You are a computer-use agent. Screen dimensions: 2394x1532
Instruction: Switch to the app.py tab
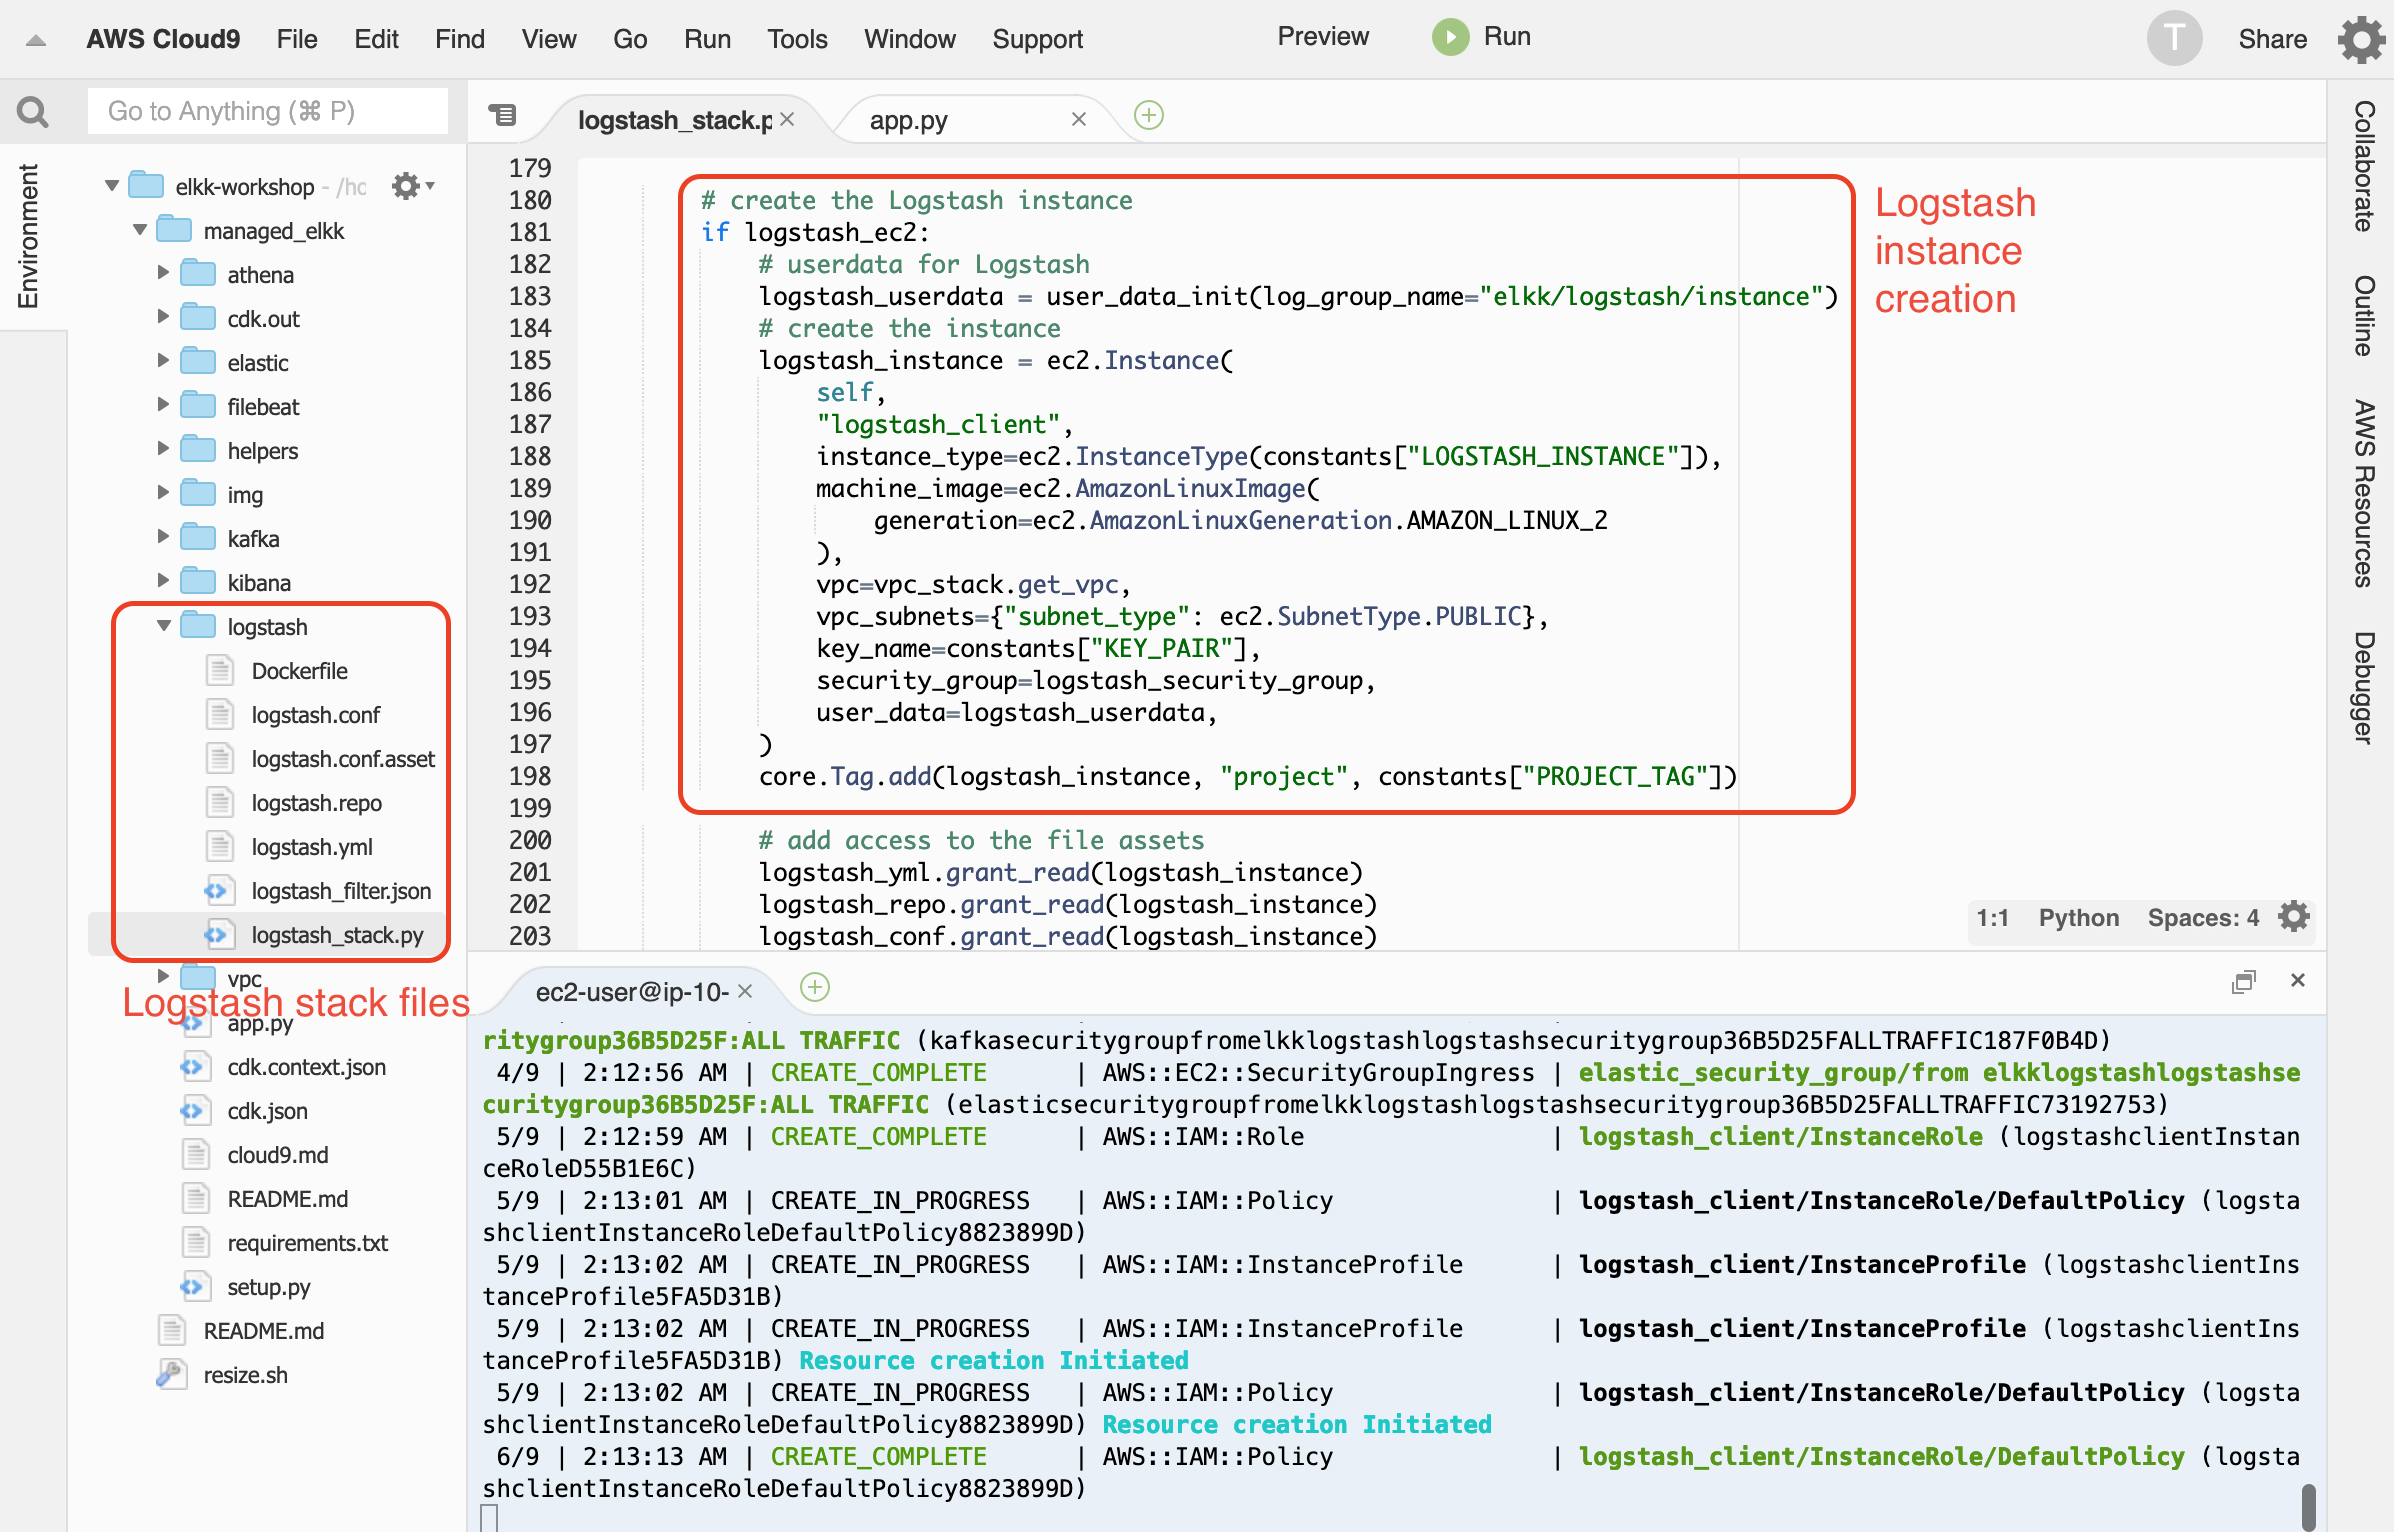point(908,120)
